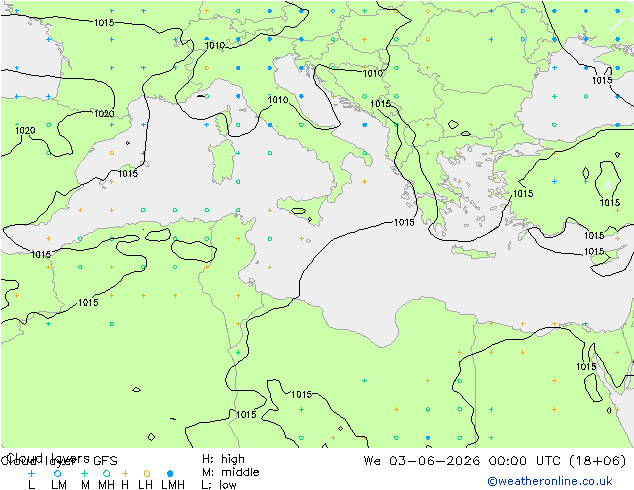The height and width of the screenshot is (490, 634).
Task: Click the '(18+06)' forecast run text
Action: click(597, 461)
